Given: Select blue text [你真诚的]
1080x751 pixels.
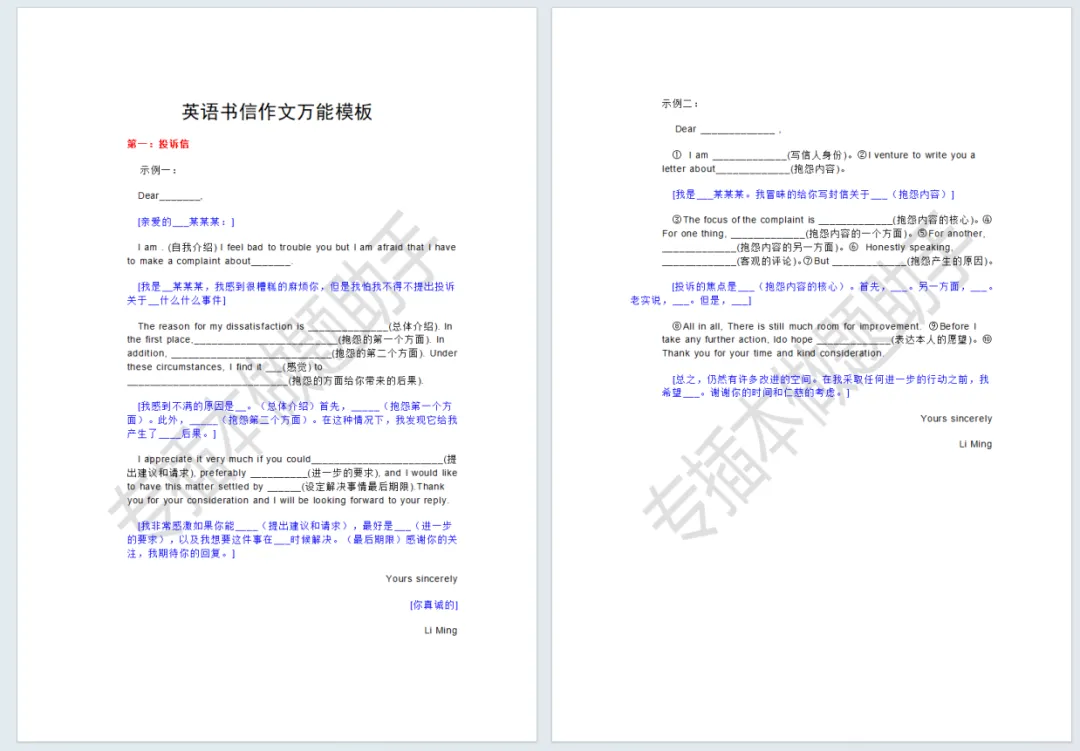Looking at the screenshot, I should tap(434, 605).
